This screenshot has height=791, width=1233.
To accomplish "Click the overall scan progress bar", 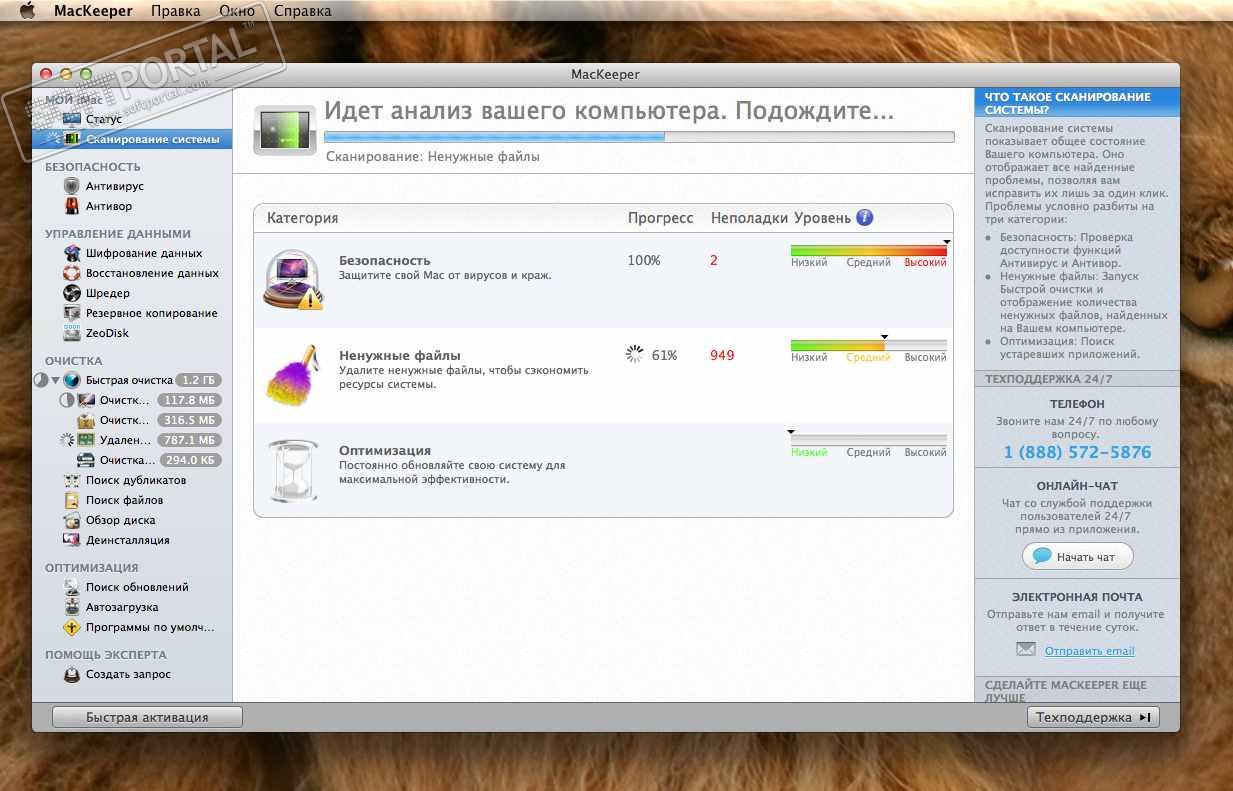I will [639, 137].
